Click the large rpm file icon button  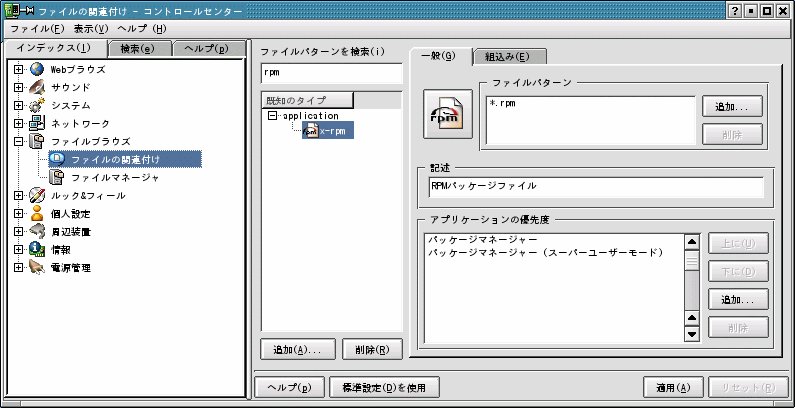click(x=448, y=114)
